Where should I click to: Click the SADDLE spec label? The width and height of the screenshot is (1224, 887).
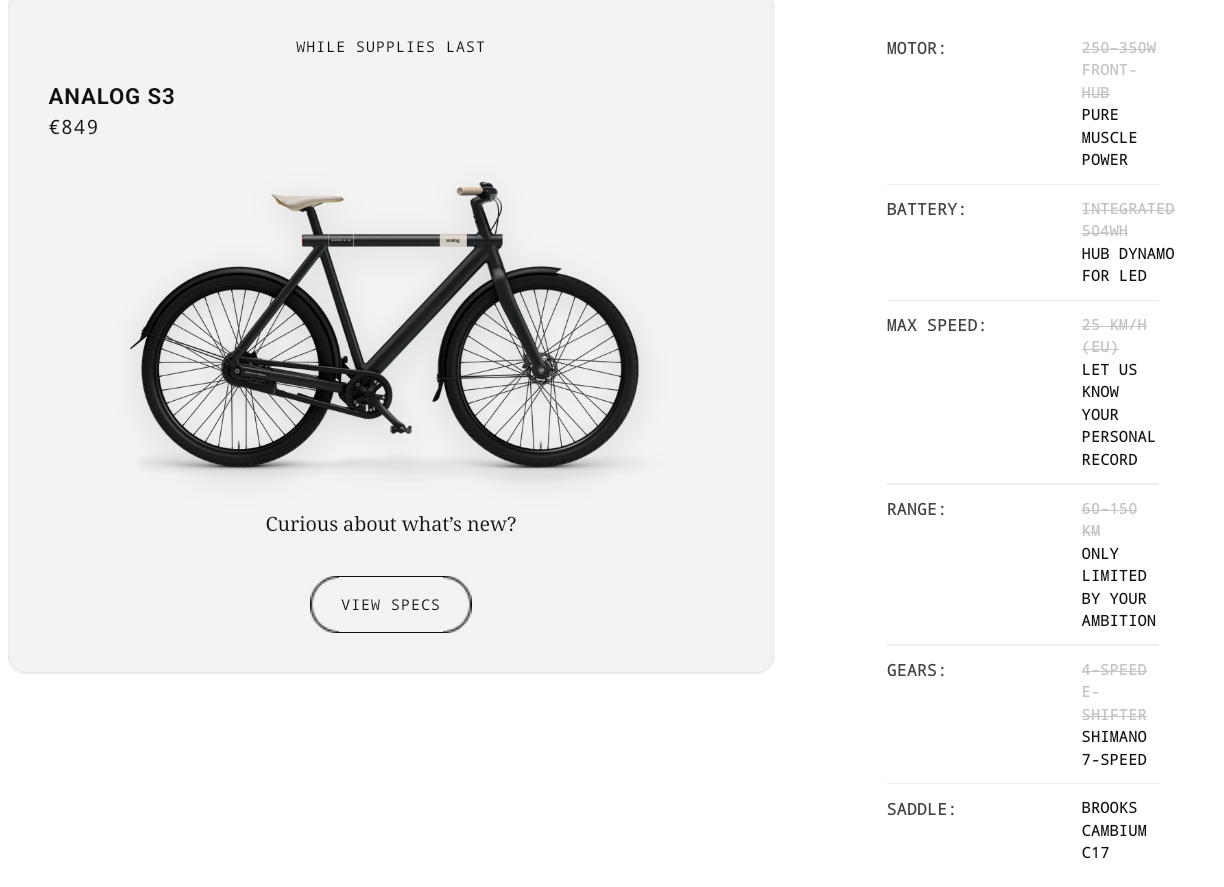pyautogui.click(x=921, y=809)
